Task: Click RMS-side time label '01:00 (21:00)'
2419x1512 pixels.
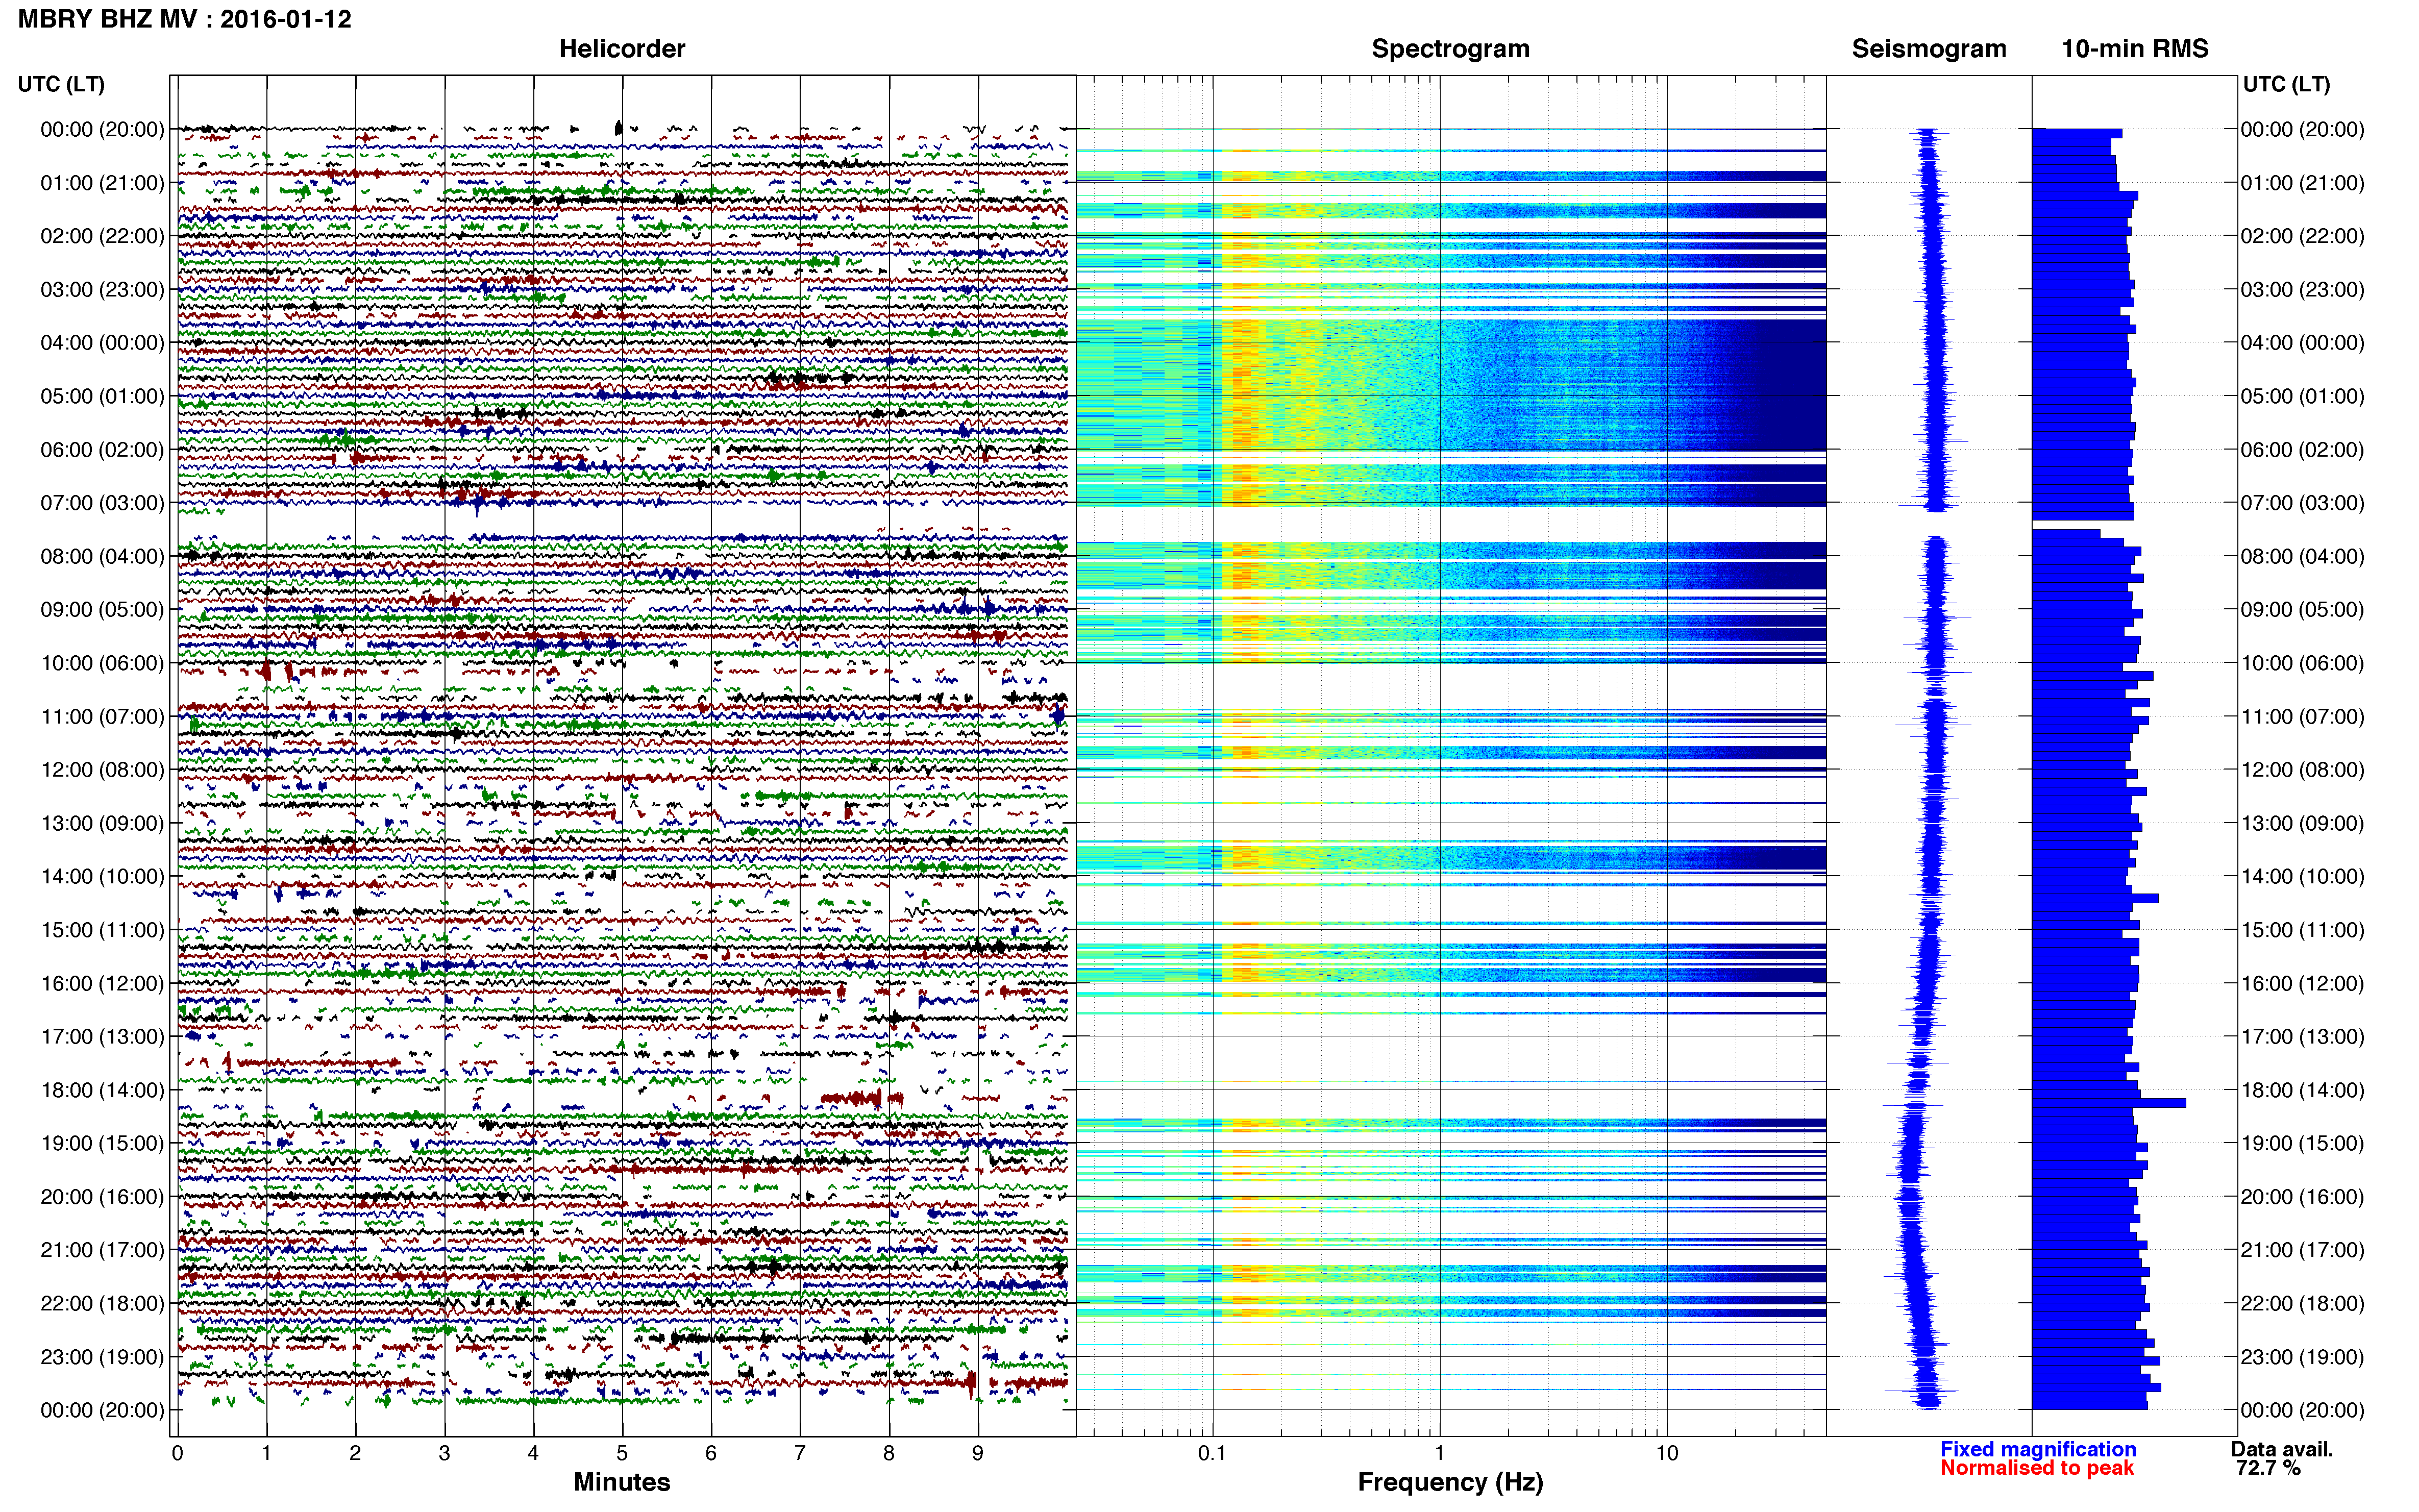Action: coord(2302,183)
